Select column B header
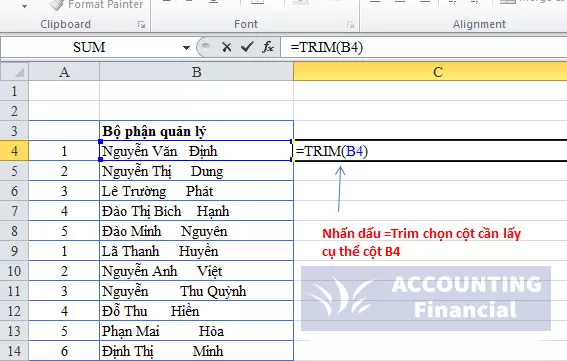Viewport: 567px width, 361px height. pos(196,72)
